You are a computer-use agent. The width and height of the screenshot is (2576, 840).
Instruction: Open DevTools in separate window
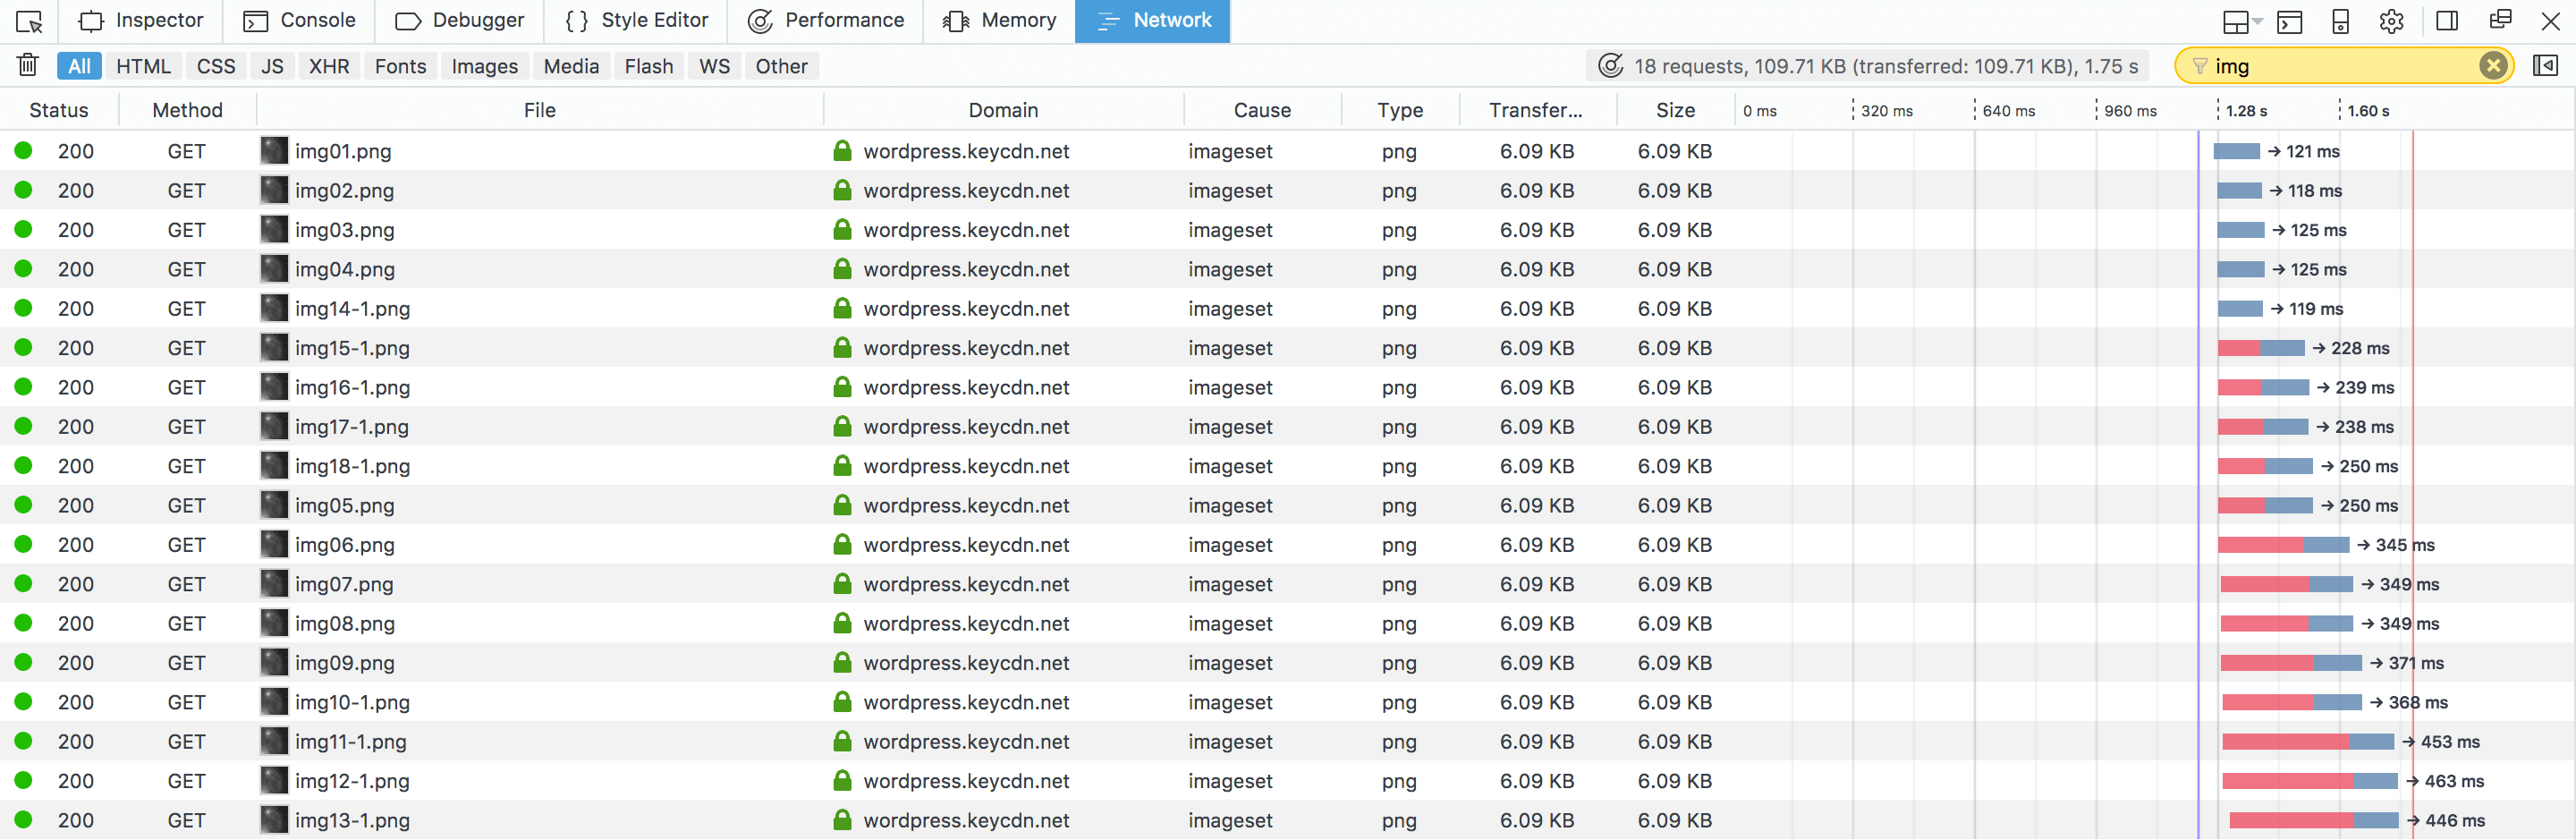point(2500,21)
